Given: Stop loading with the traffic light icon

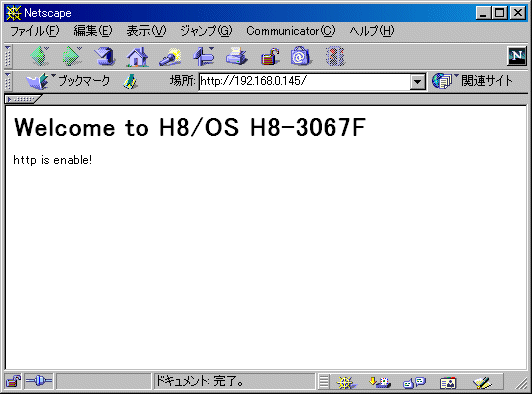Looking at the screenshot, I should pyautogui.click(x=335, y=56).
